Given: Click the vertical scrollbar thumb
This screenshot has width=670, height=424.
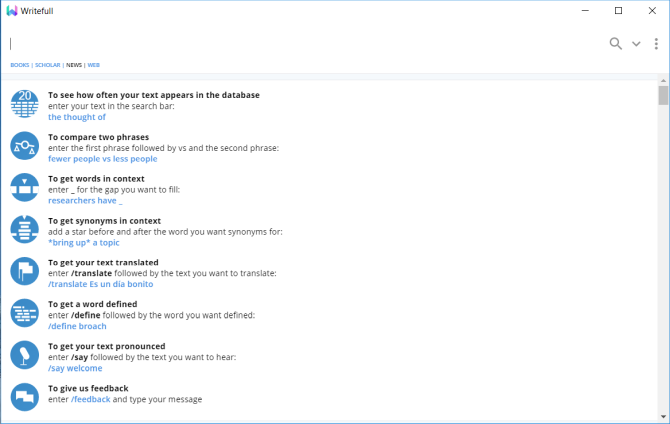Looking at the screenshot, I should coord(663,96).
